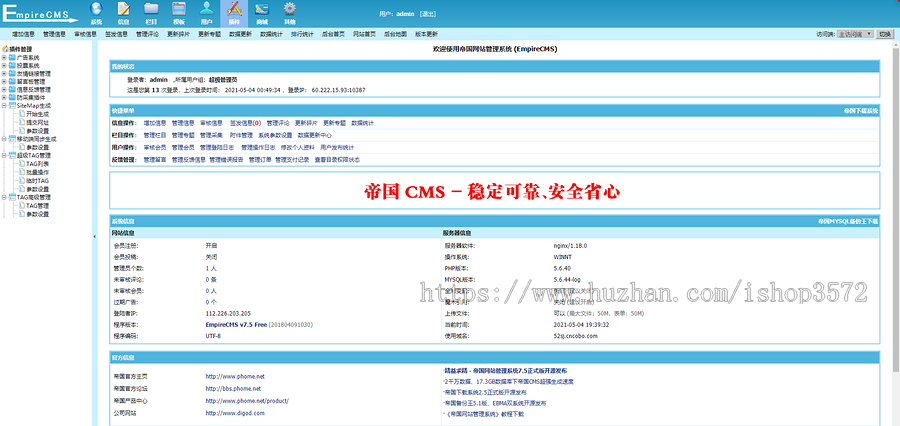Screen dimensions: 900x426
Task: Click the 投票系统 folder icon in tree
Action: point(13,65)
